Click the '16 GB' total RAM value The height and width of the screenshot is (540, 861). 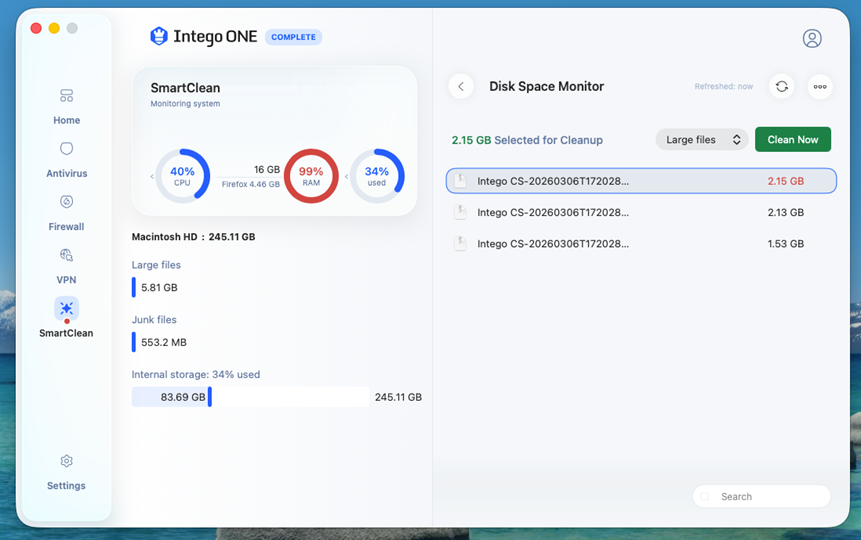267,170
